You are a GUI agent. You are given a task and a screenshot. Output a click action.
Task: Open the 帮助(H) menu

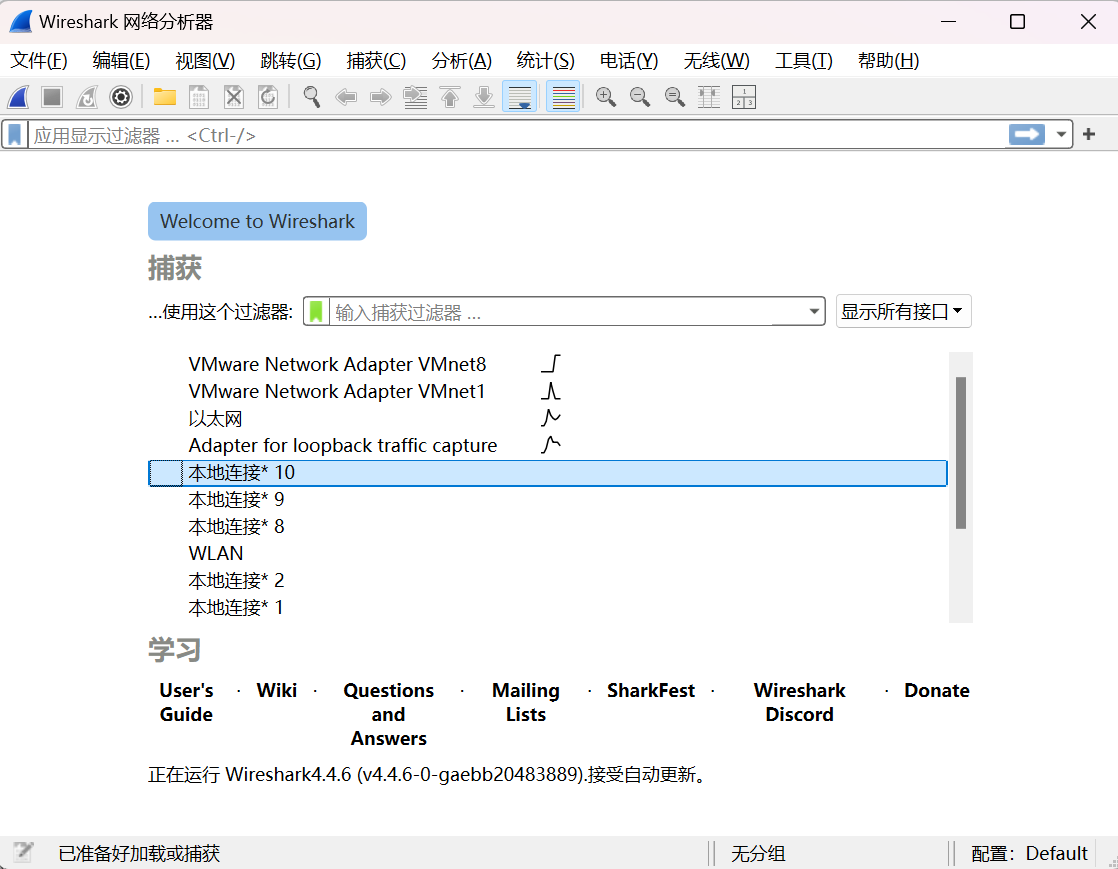[888, 61]
